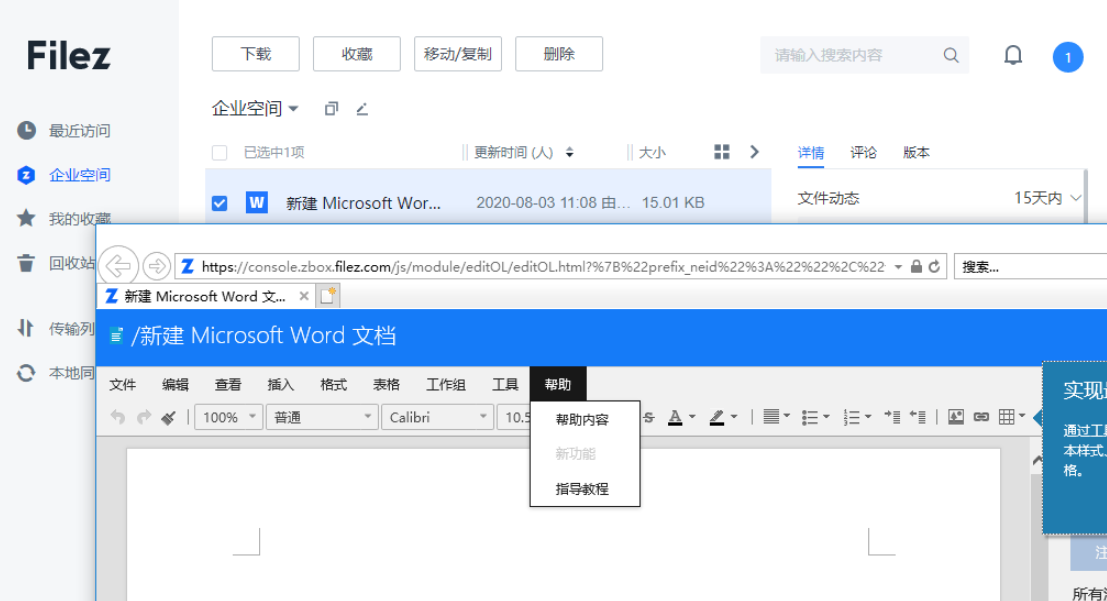Open the font color dropdown arrow

pyautogui.click(x=692, y=417)
